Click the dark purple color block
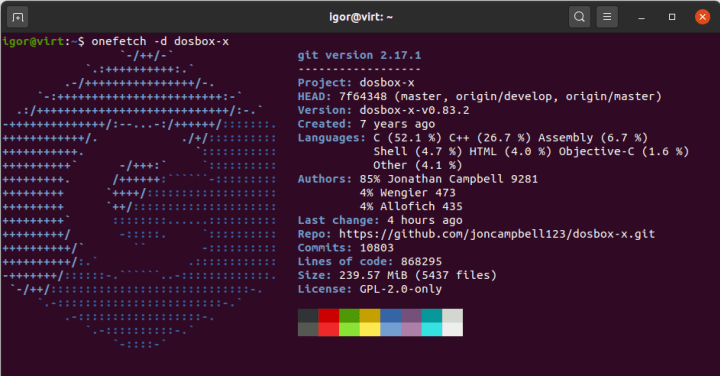720x376 pixels. click(x=411, y=315)
